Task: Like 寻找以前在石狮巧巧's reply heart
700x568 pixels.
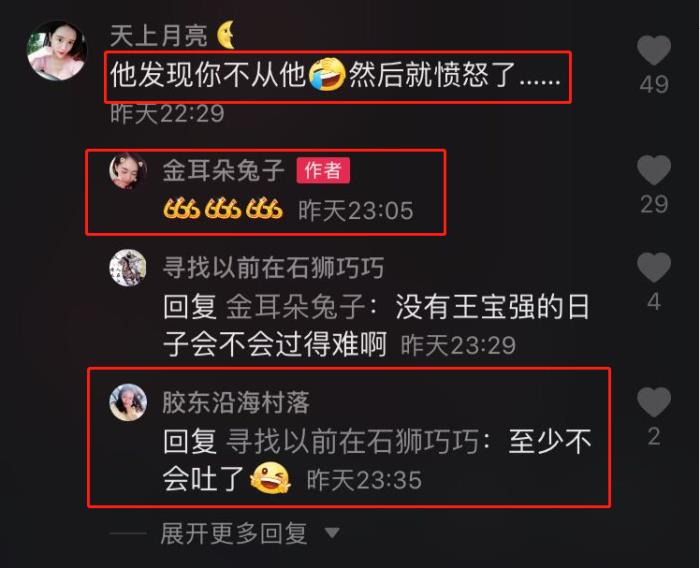Action: coord(654,267)
